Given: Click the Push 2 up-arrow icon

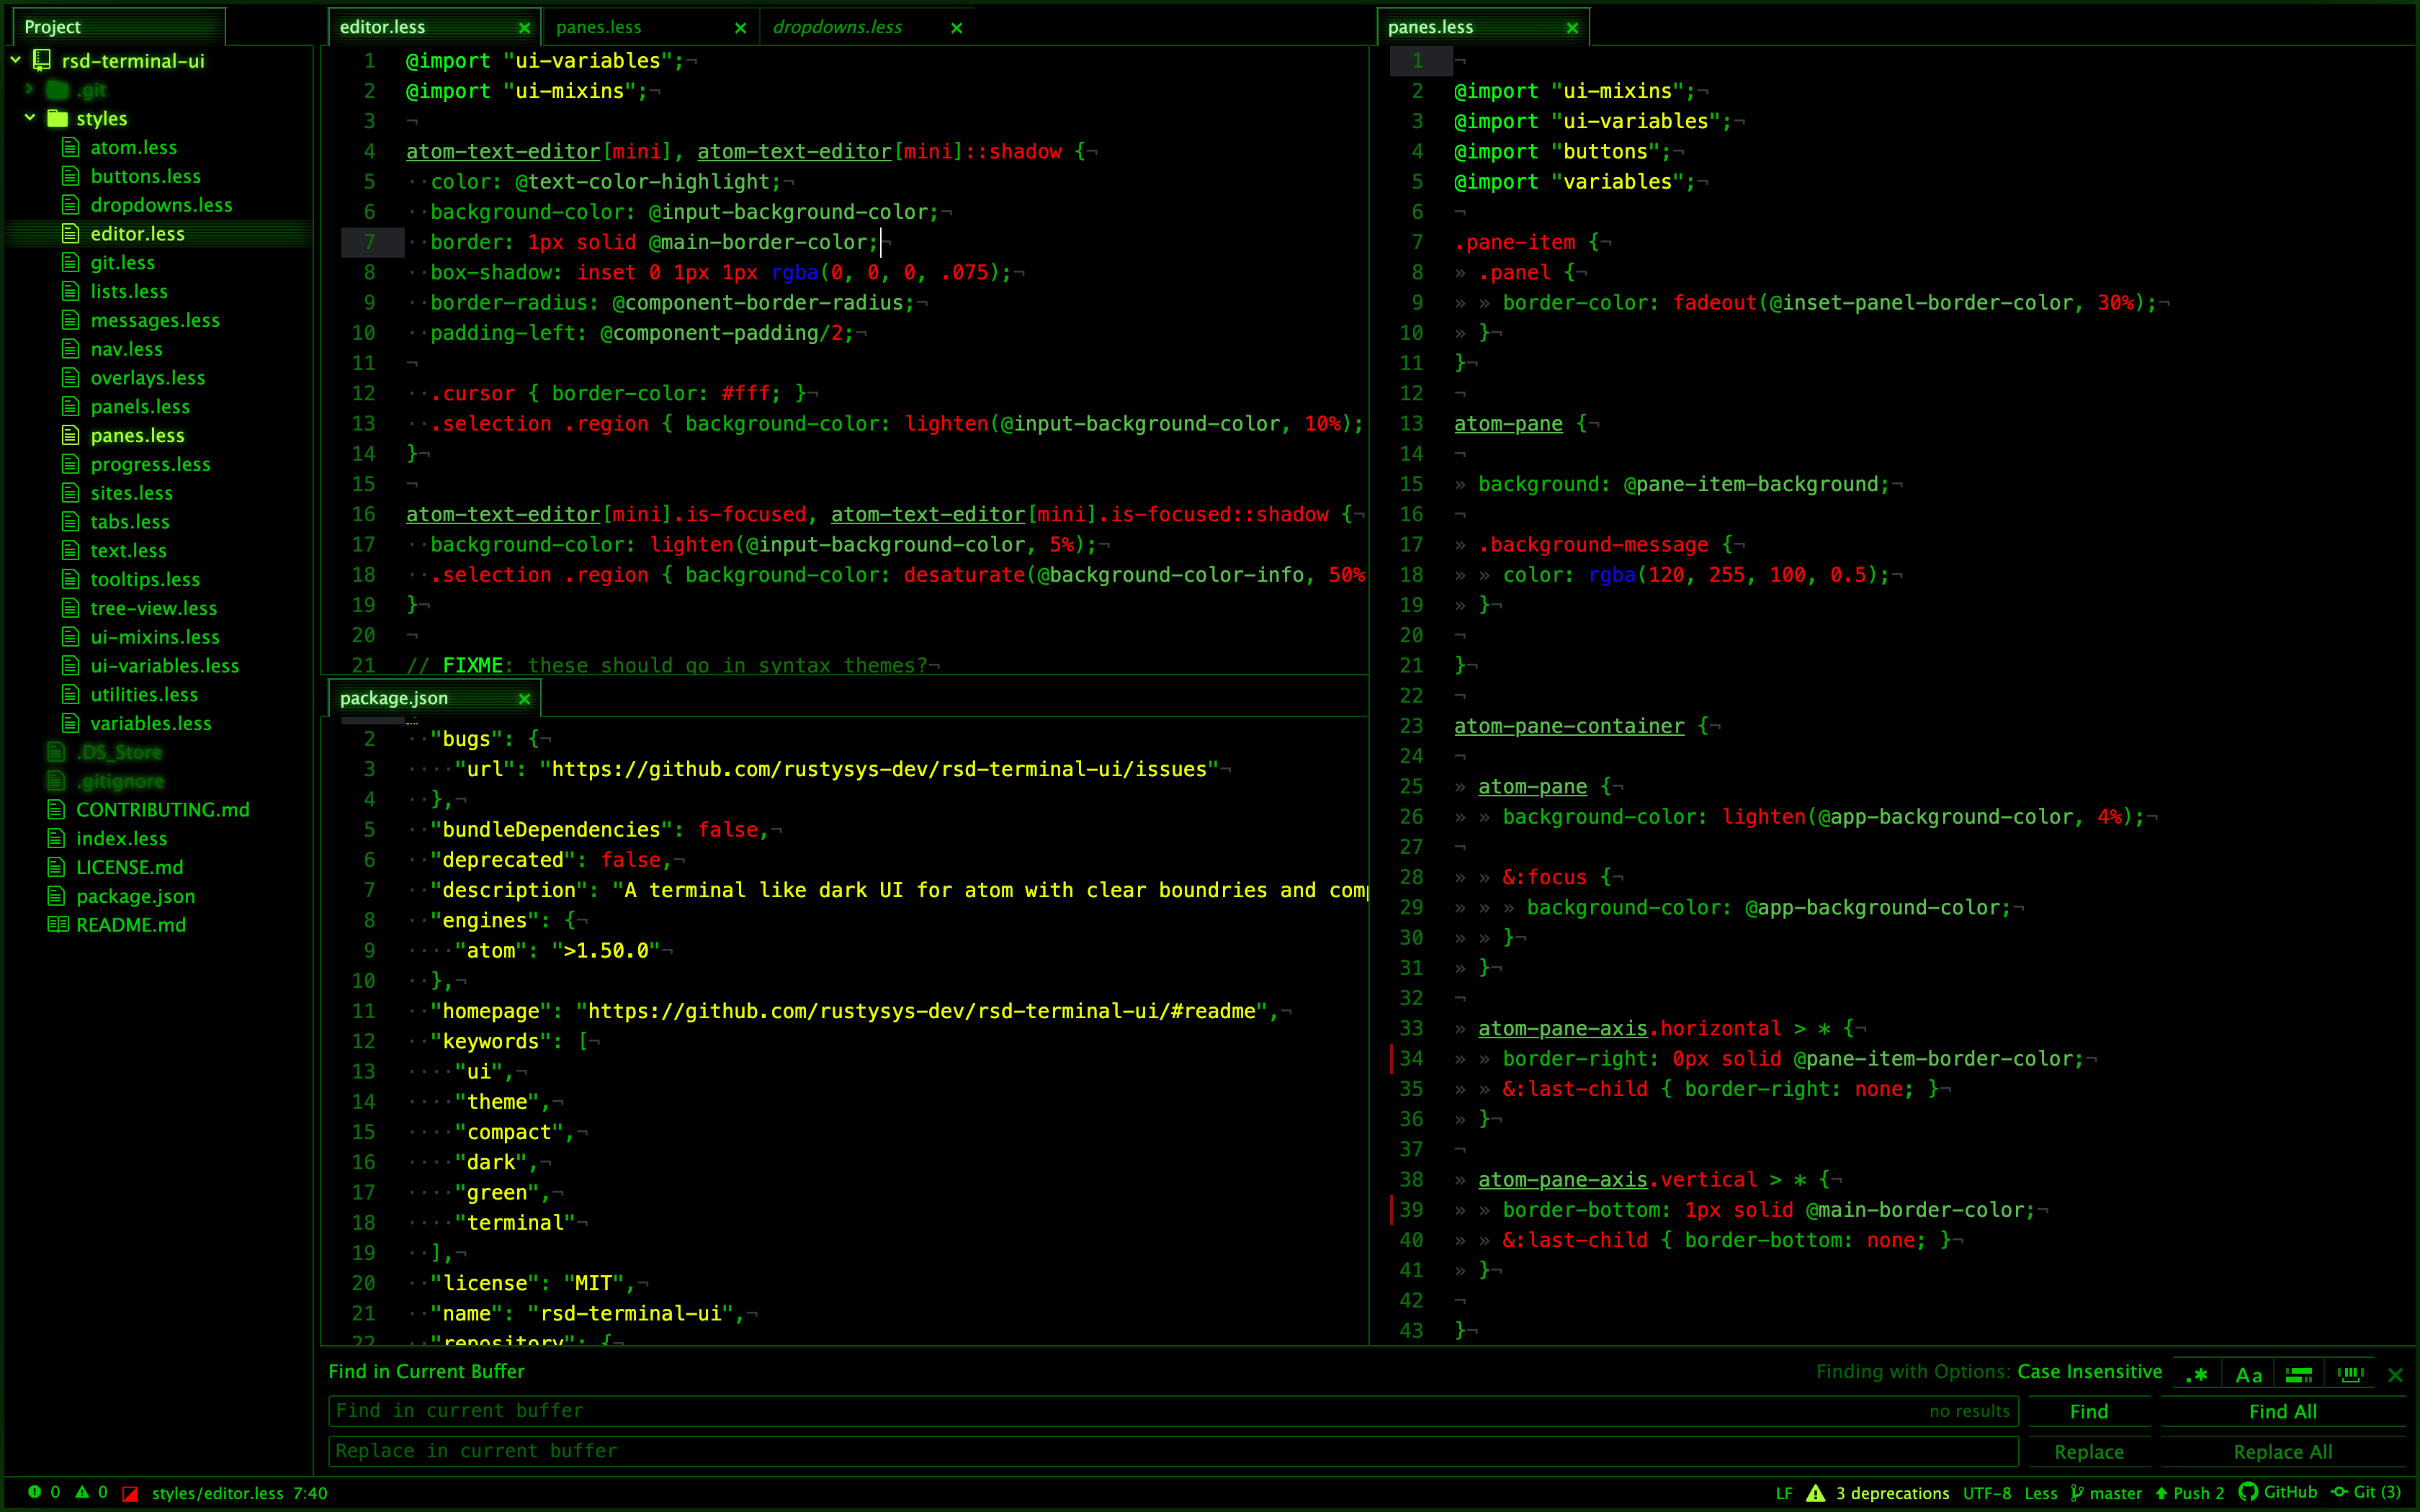Looking at the screenshot, I should pos(2161,1493).
